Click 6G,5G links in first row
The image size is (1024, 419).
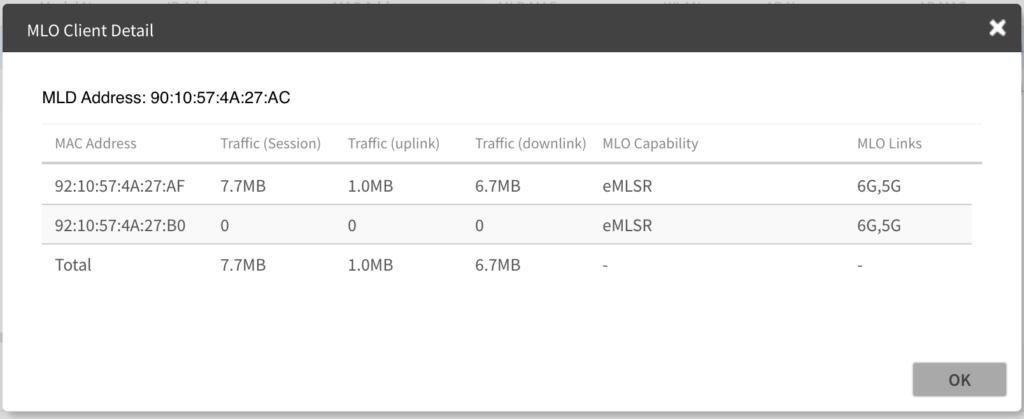879,185
